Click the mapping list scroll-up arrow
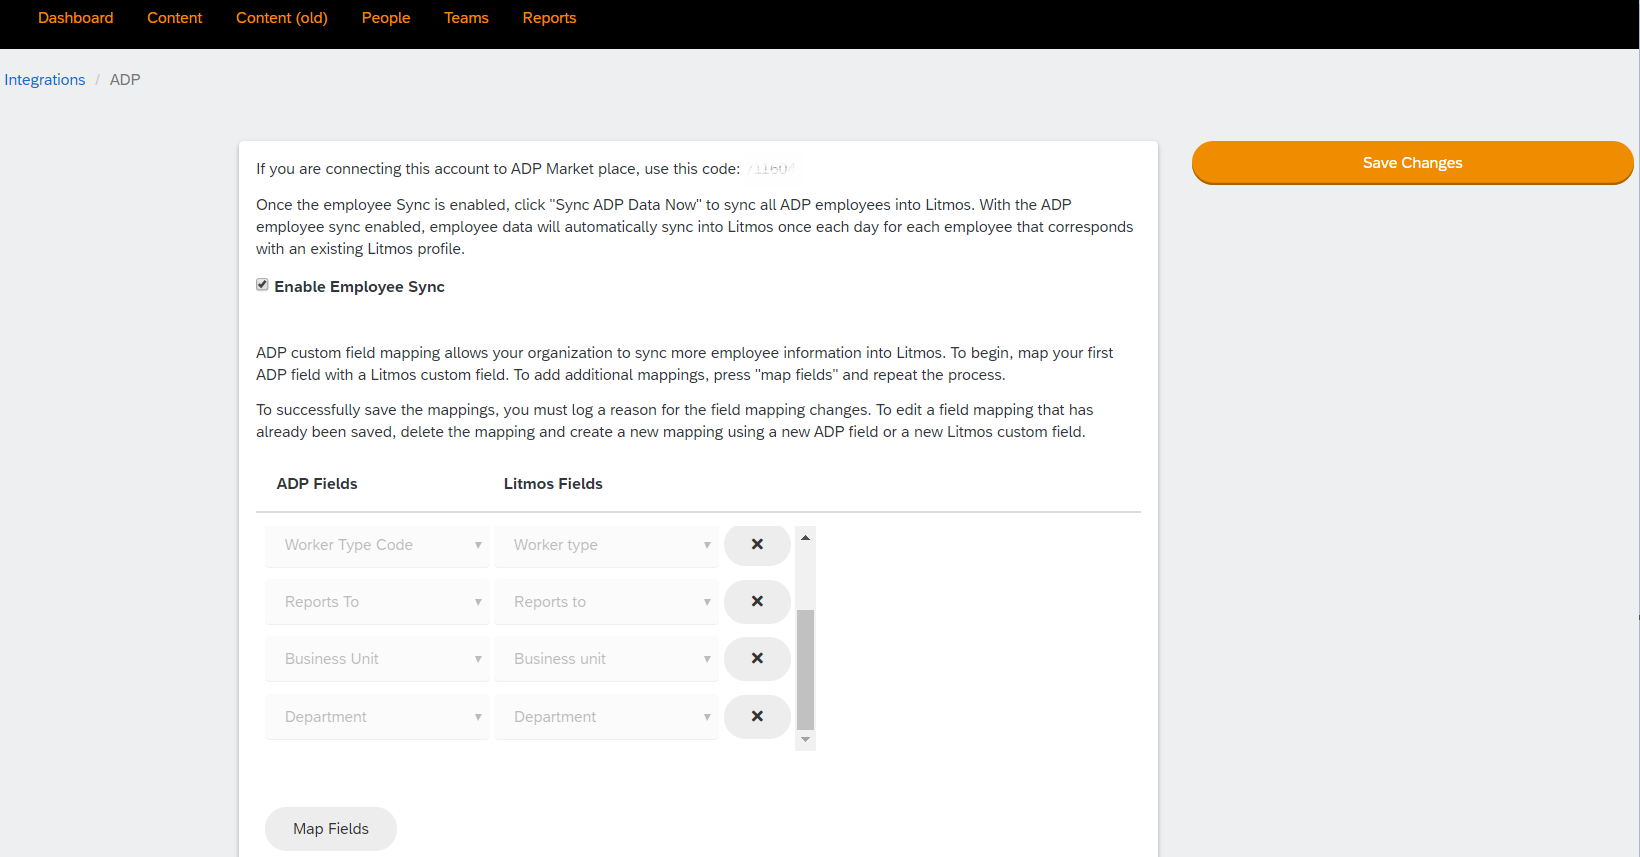Viewport: 1640px width, 857px height. pos(805,538)
